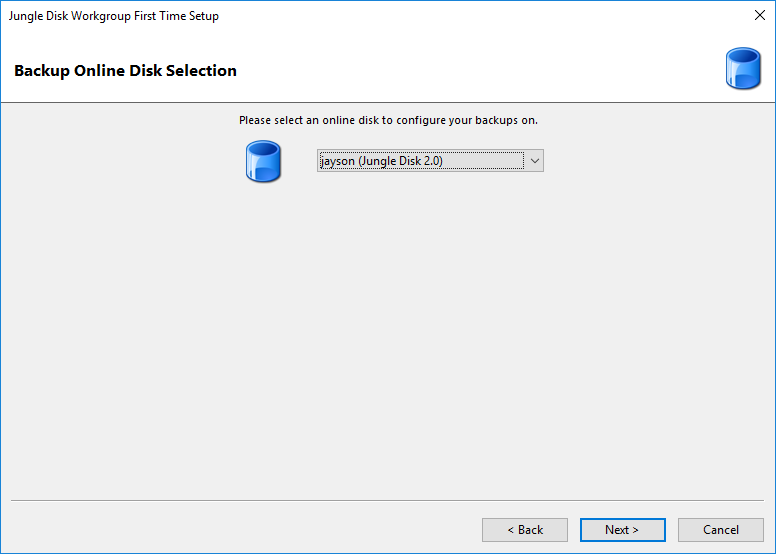Close the setup window with X
Viewport: 776px width, 554px height.
point(760,15)
